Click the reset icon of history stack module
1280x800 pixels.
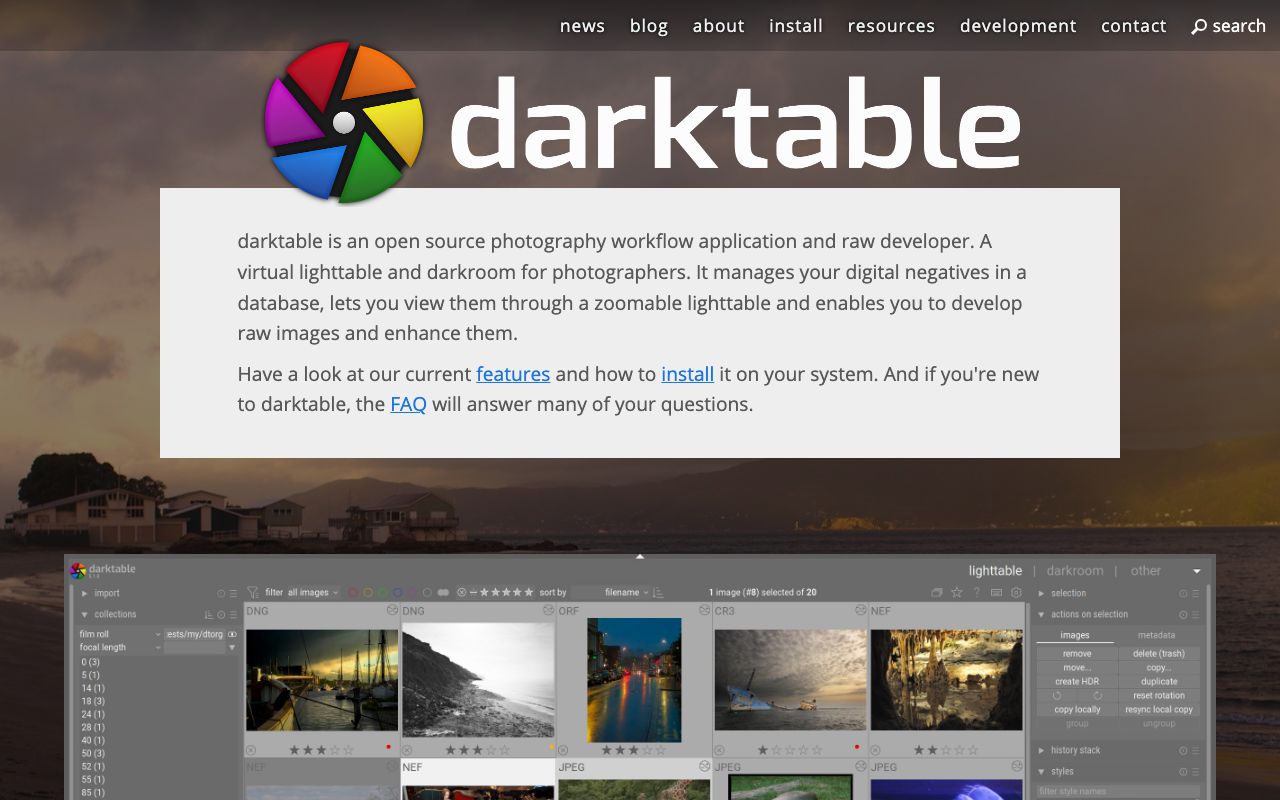(x=1183, y=751)
